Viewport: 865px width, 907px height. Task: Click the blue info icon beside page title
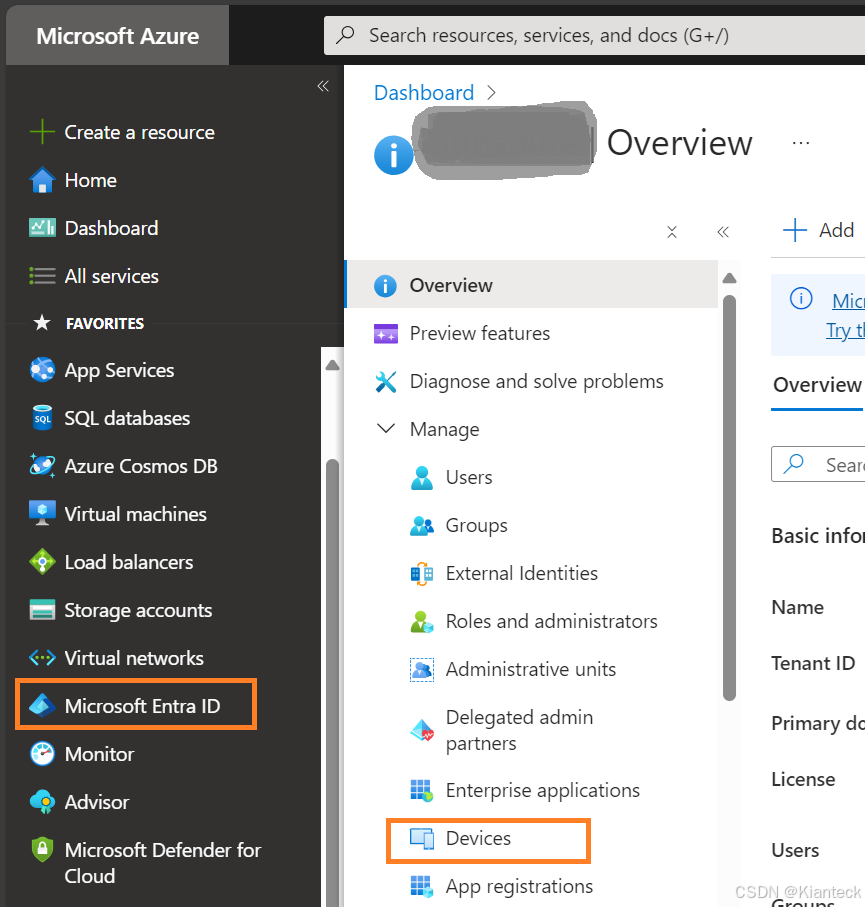click(x=393, y=155)
